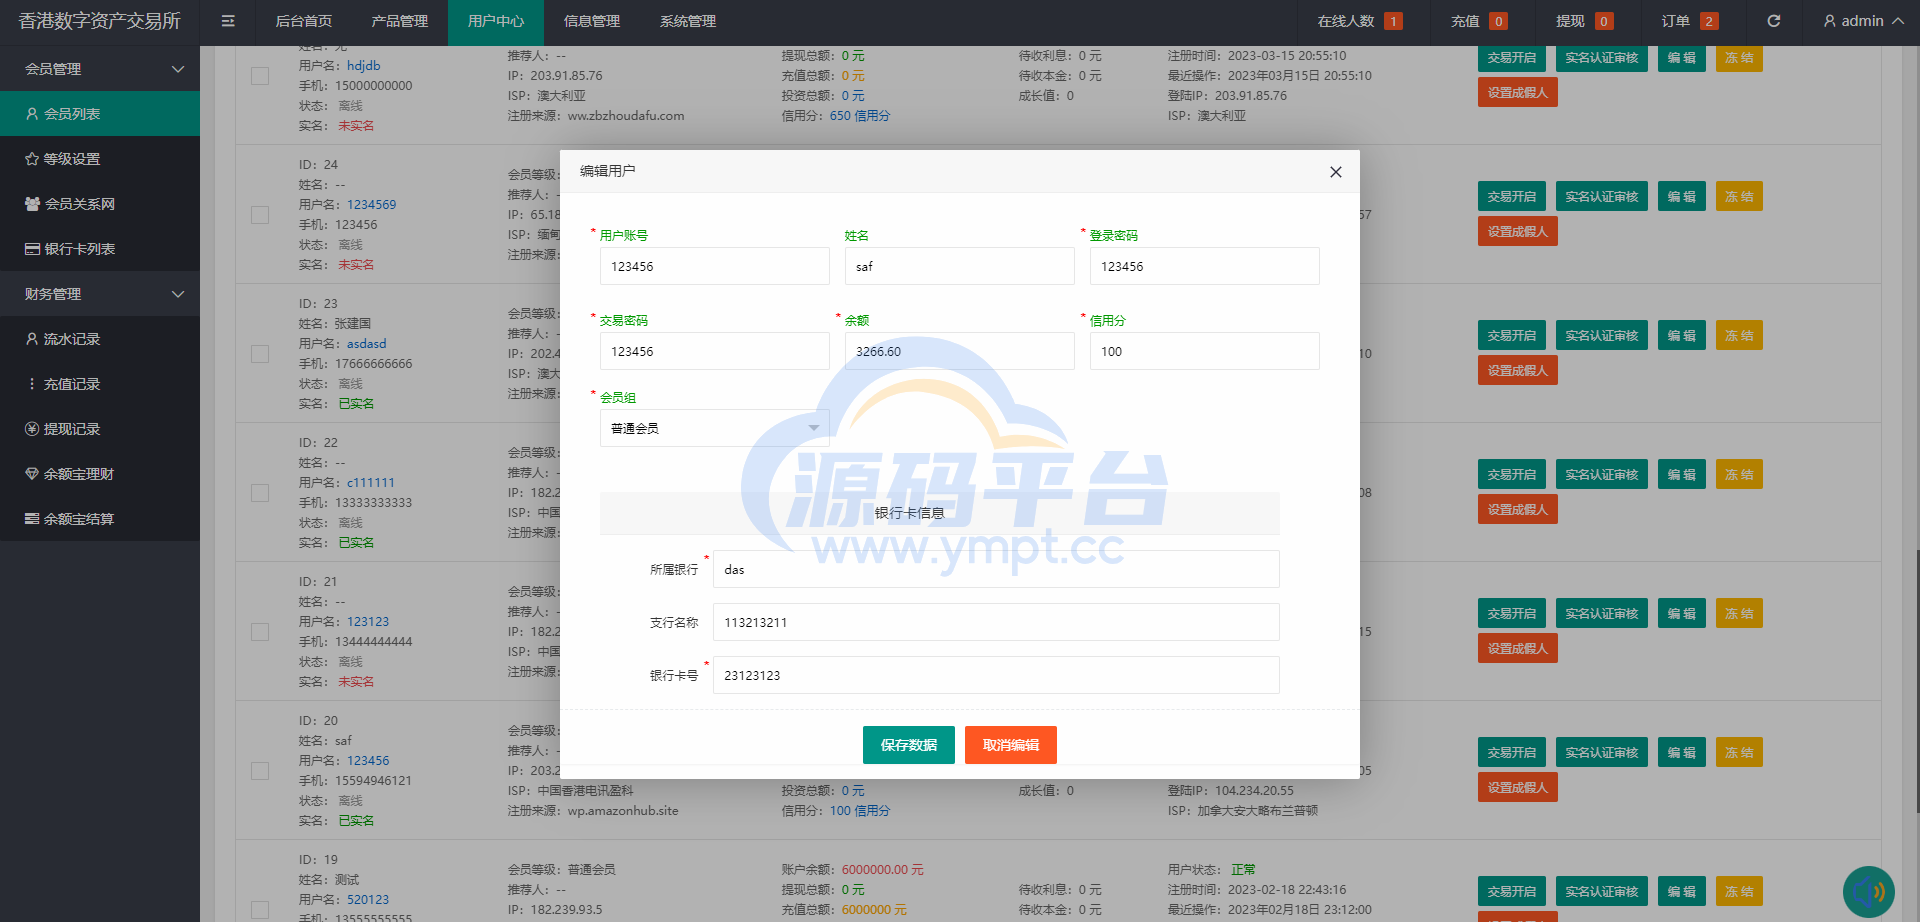Tick checkbox for user hdjdb row
This screenshot has width=1920, height=922.
coord(260,76)
